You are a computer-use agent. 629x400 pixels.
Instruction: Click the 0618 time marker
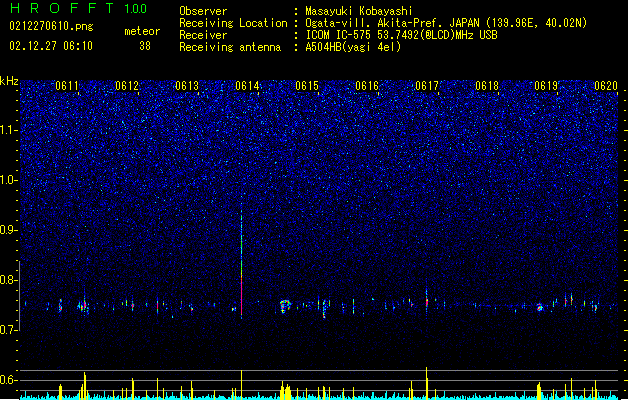[487, 86]
